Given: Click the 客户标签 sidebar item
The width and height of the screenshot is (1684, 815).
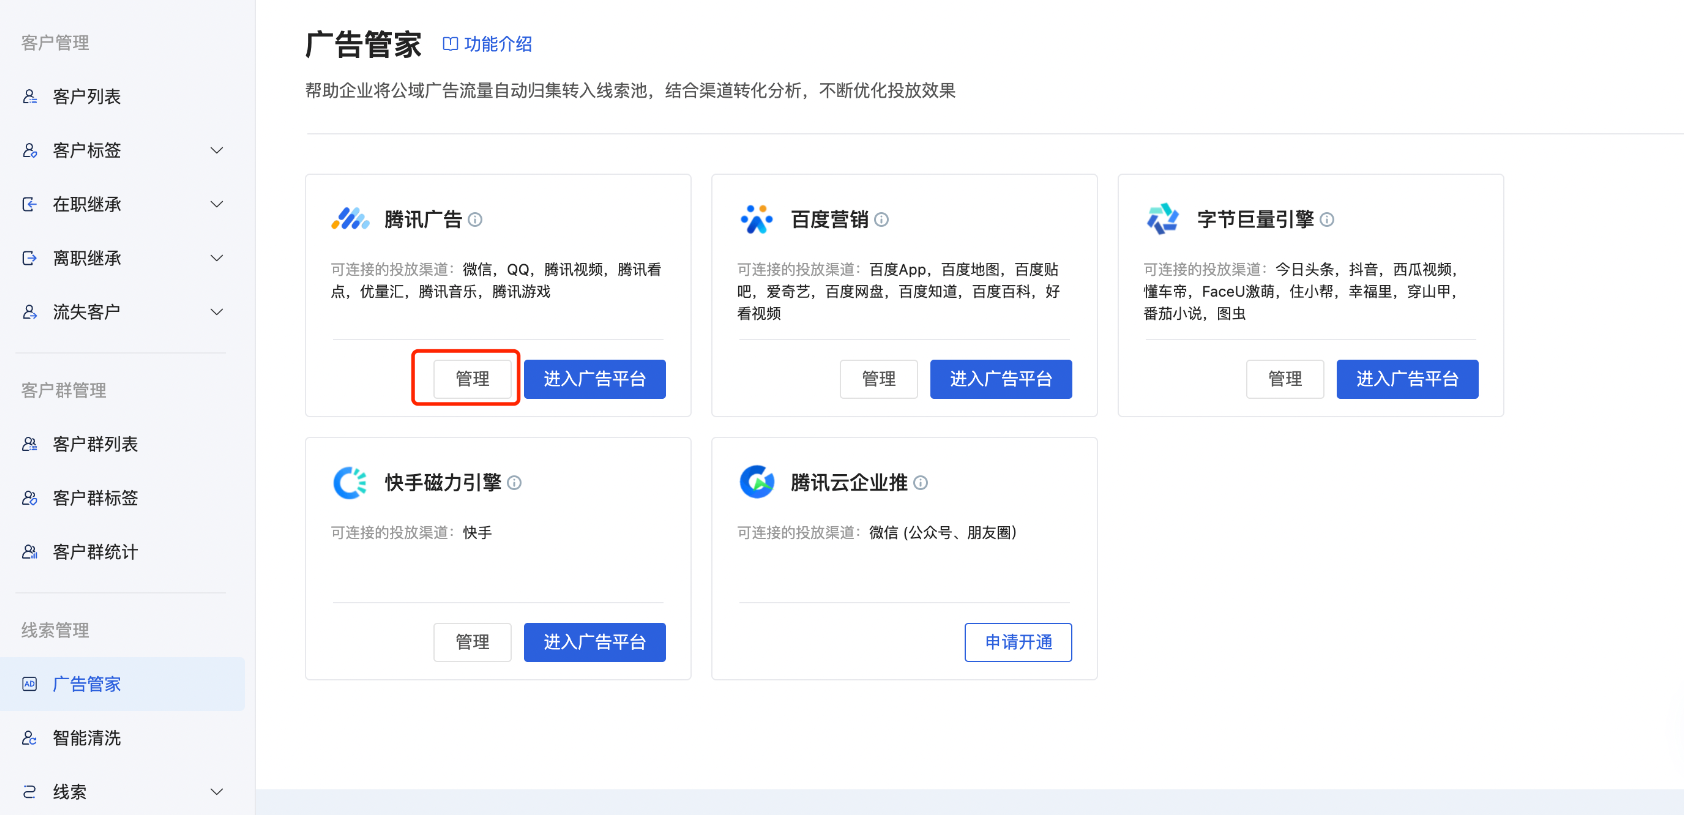Looking at the screenshot, I should coord(122,150).
